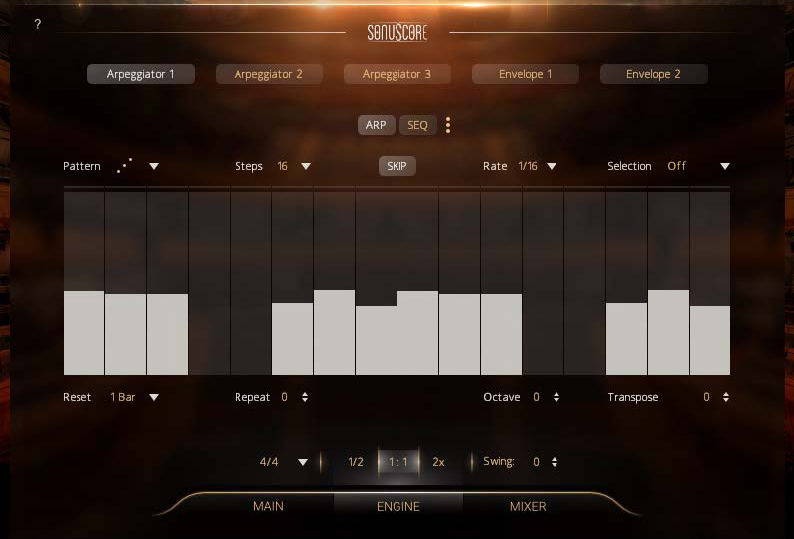Click the question mark help icon
This screenshot has width=794, height=539.
coord(38,24)
